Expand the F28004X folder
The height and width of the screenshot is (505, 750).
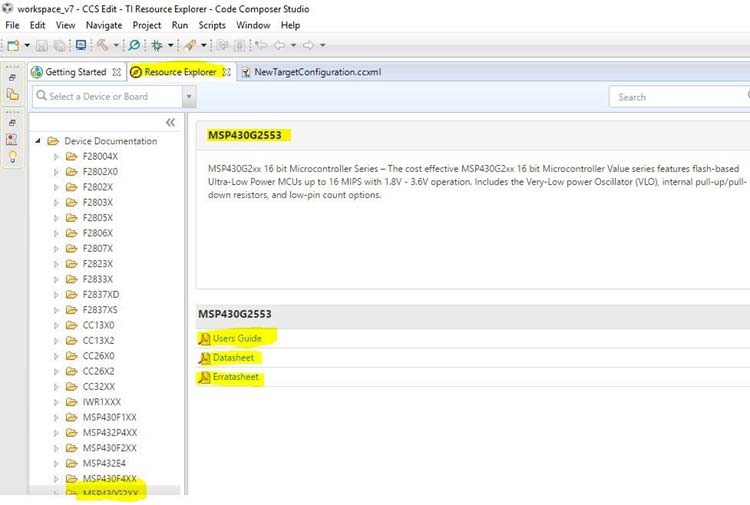pyautogui.click(x=56, y=156)
